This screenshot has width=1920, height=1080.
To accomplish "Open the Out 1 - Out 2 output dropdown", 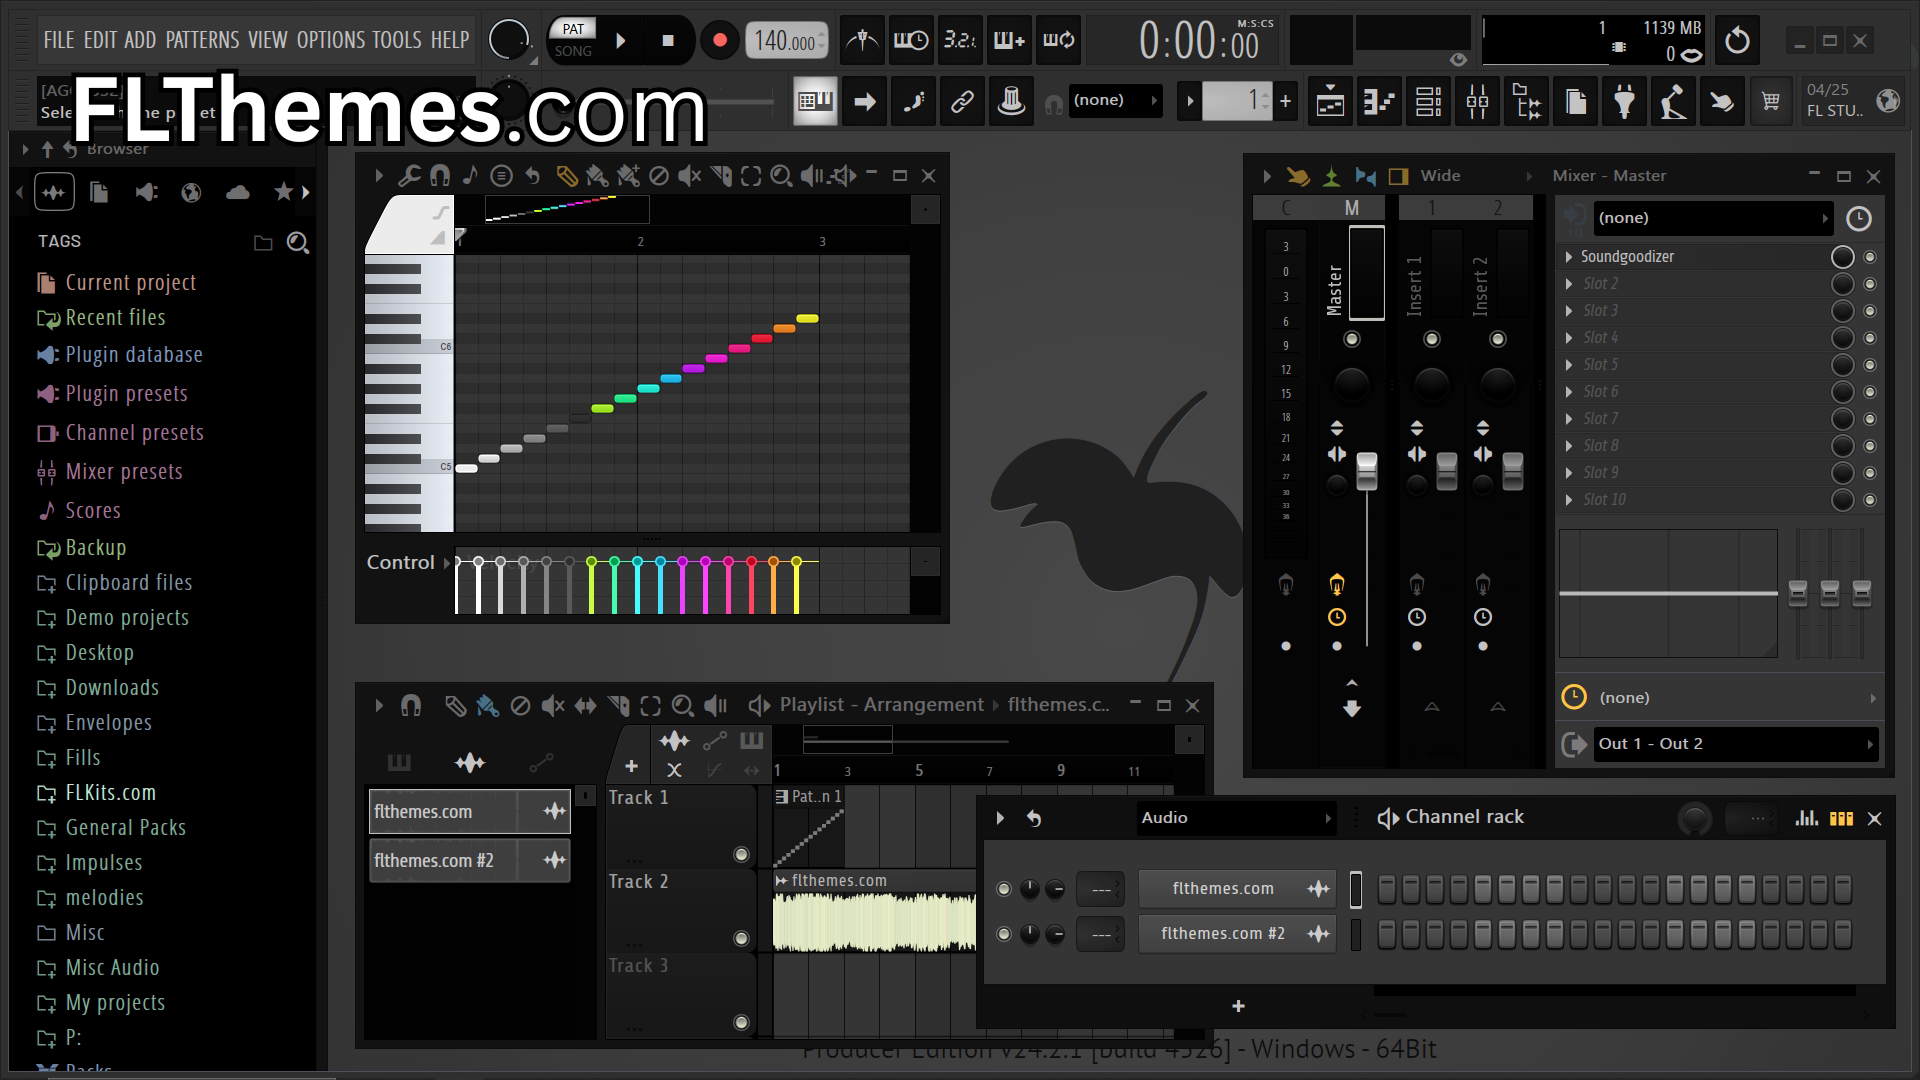I will (1735, 744).
